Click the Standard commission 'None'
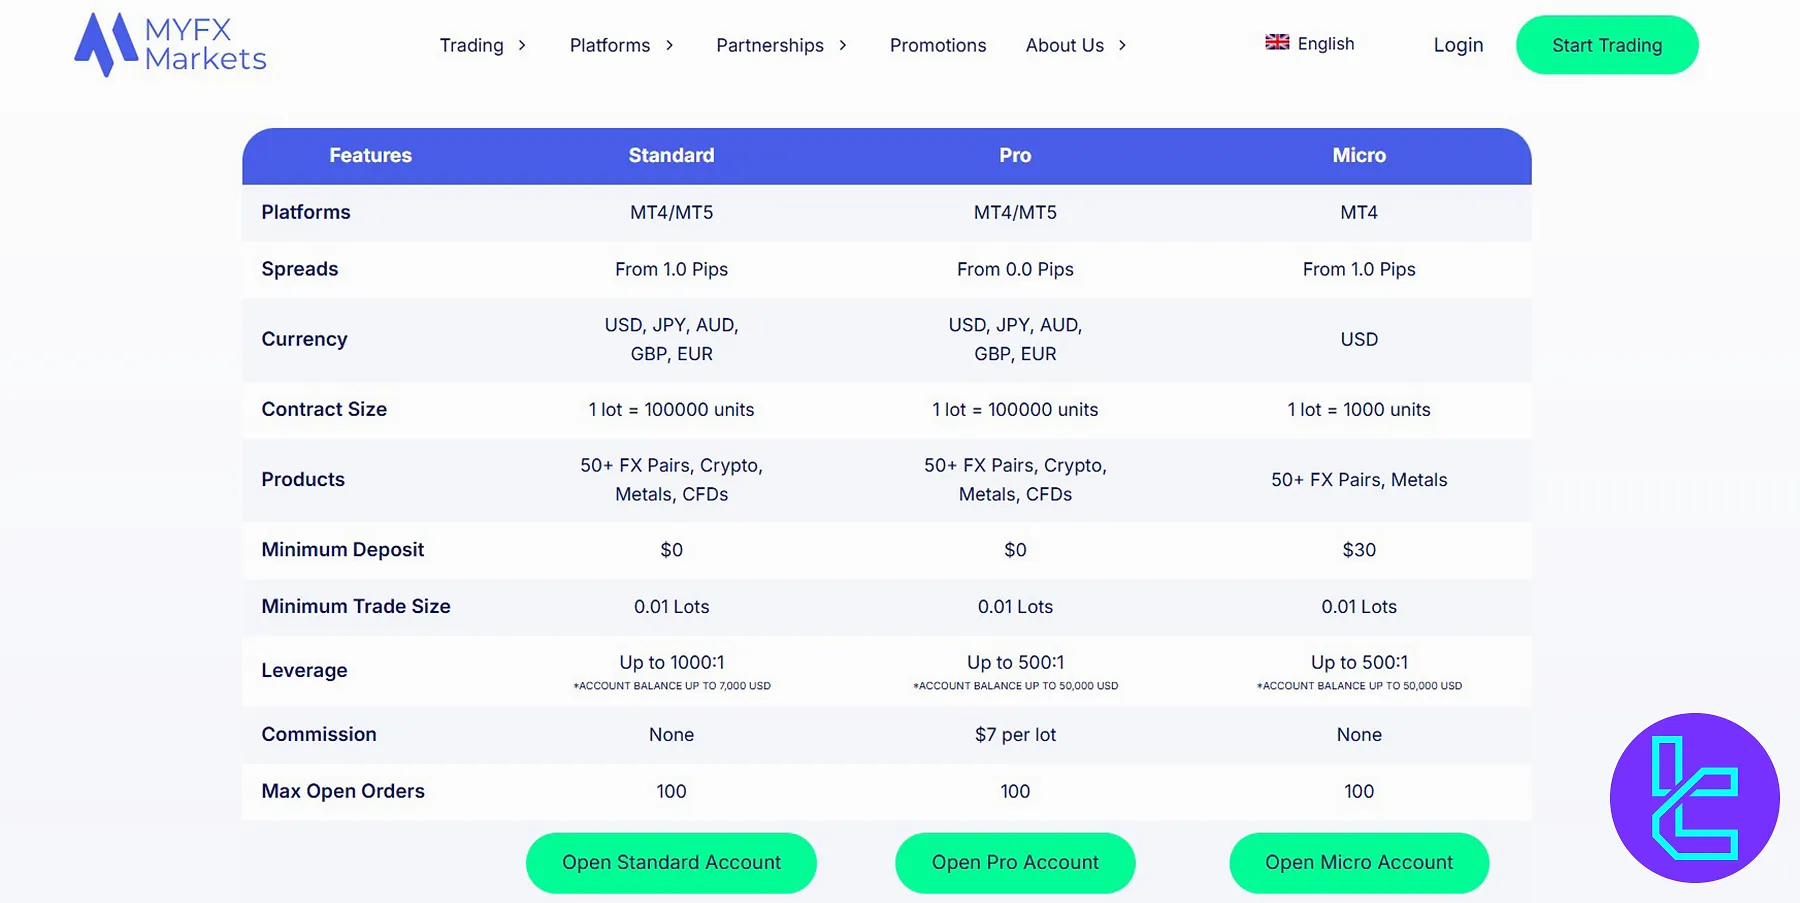1800x903 pixels. pyautogui.click(x=671, y=734)
